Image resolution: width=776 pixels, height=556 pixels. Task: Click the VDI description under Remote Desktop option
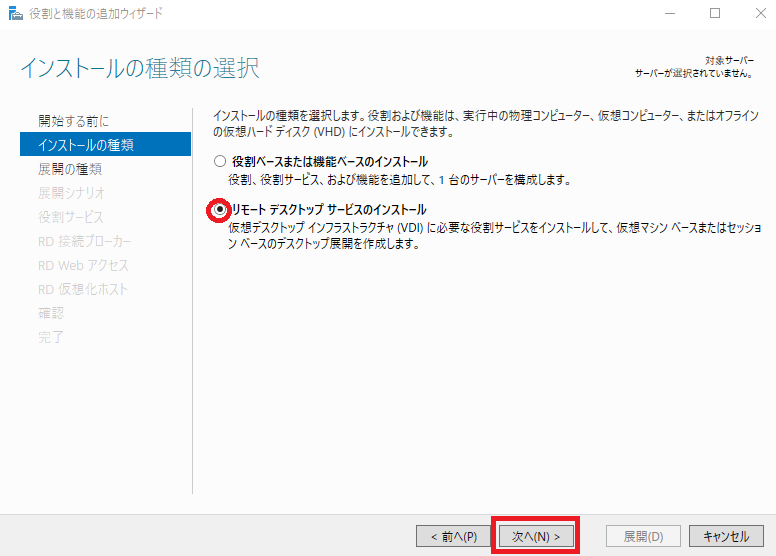click(494, 236)
